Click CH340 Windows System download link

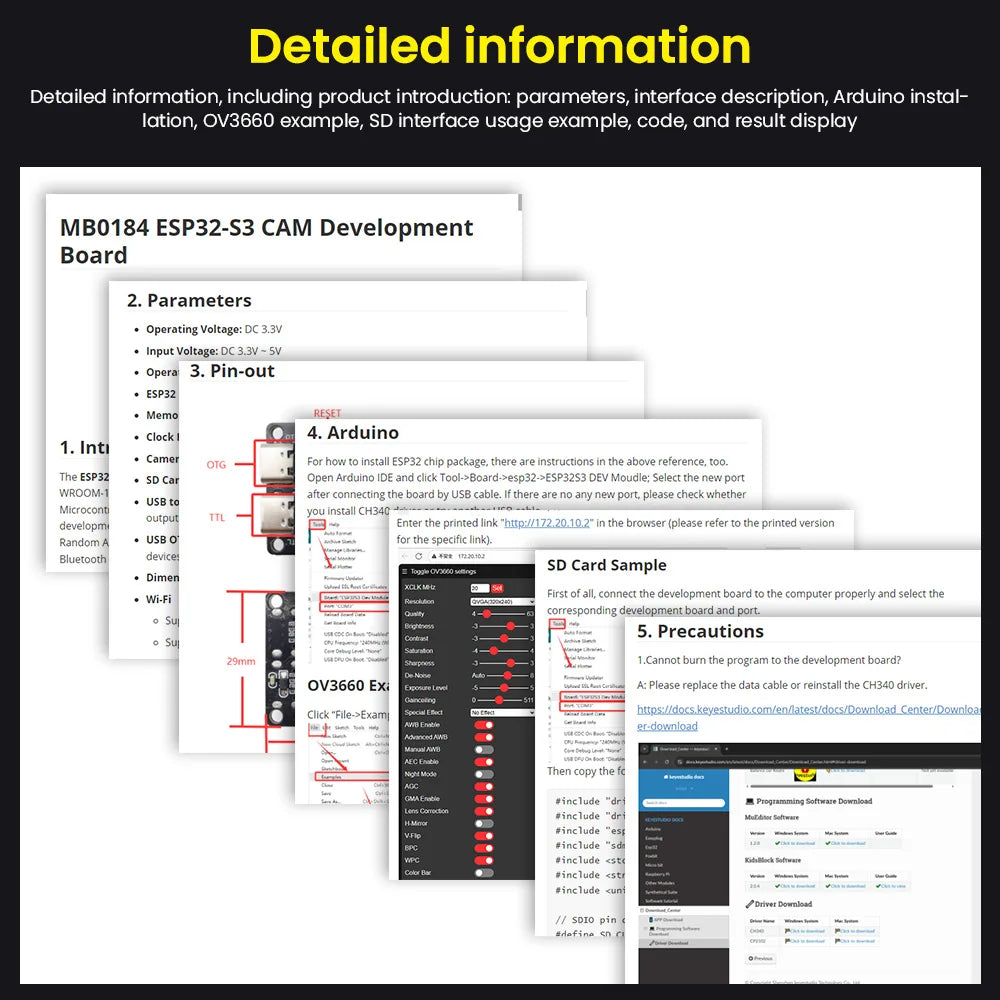tap(805, 931)
